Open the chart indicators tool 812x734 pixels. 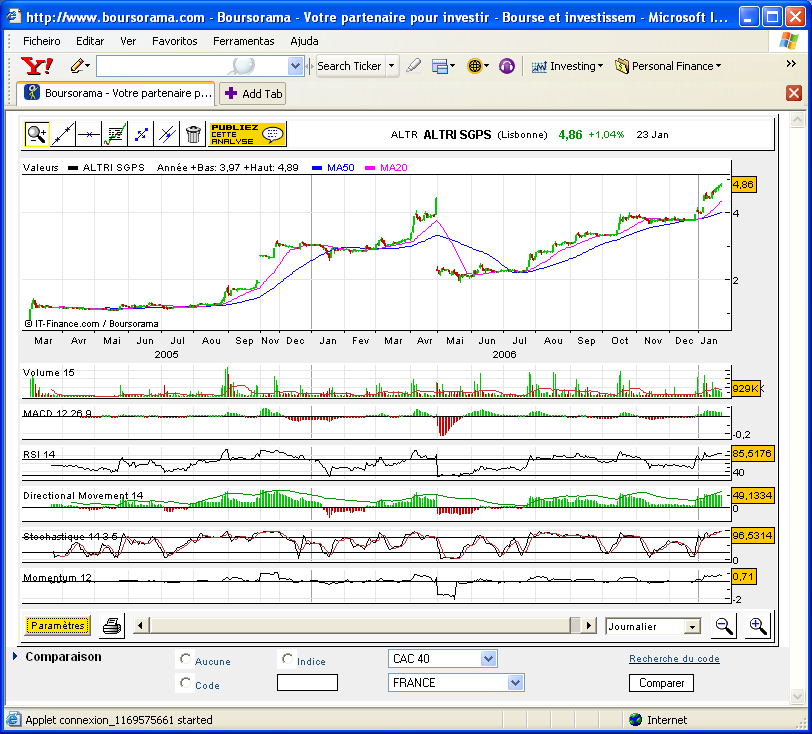[115, 135]
